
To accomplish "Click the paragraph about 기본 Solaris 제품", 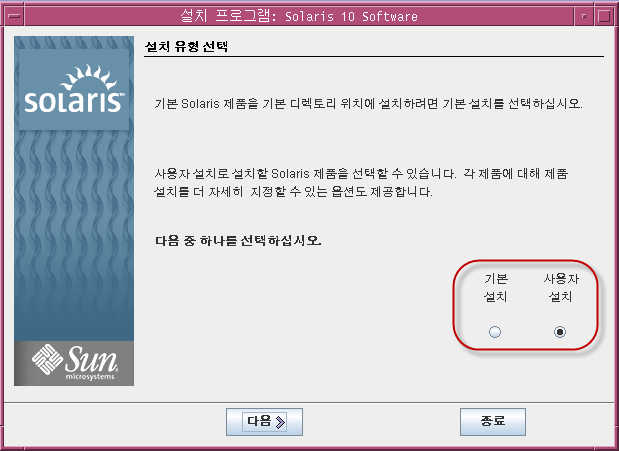I will (368, 103).
